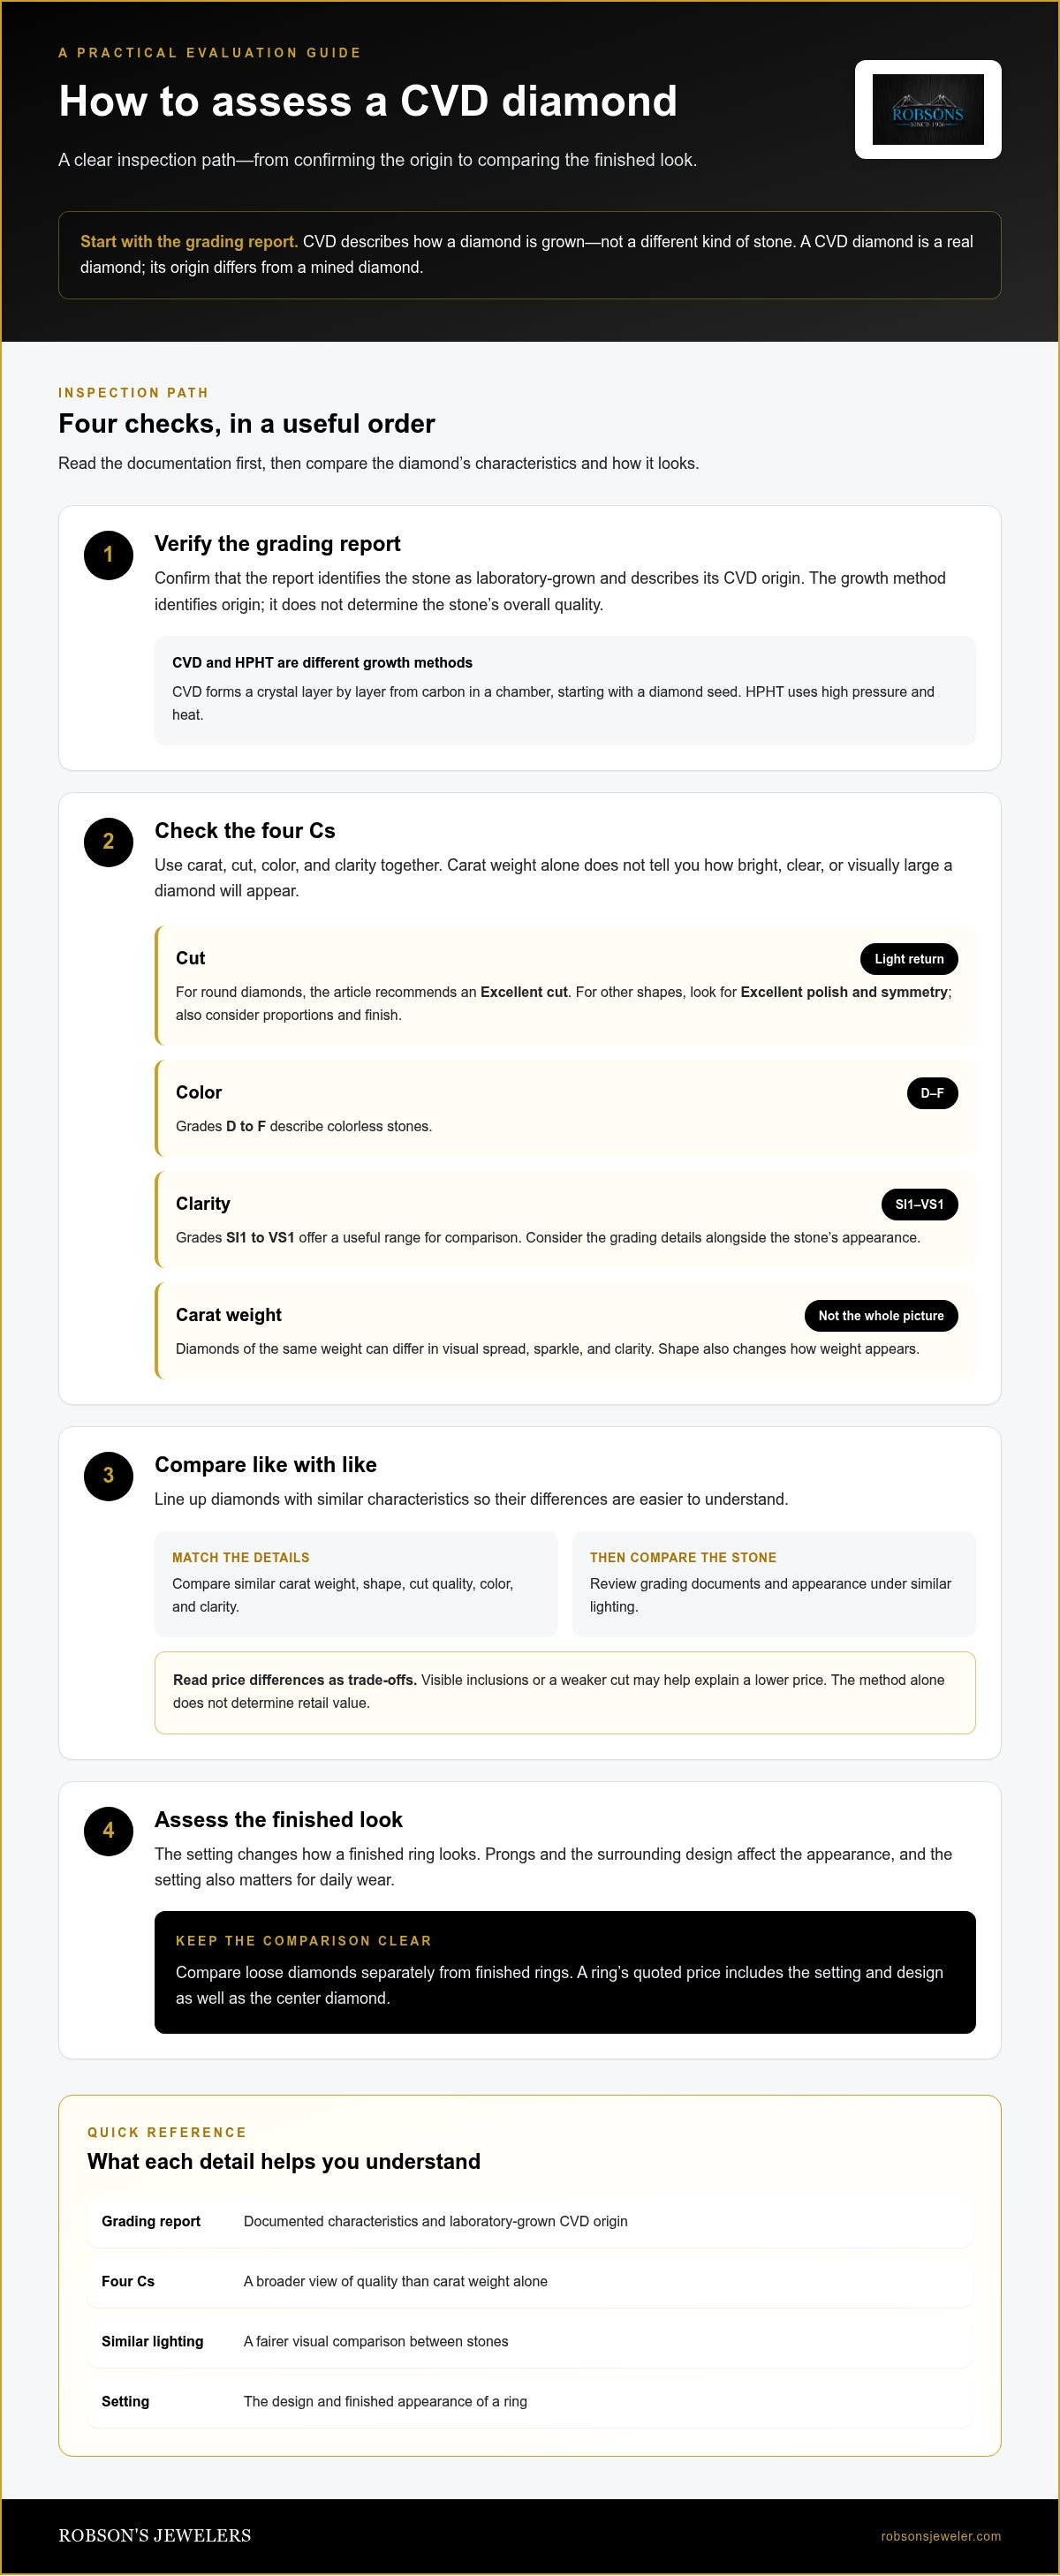Image resolution: width=1060 pixels, height=2576 pixels.
Task: Click the Robson's Jewelers footer name
Action: tap(155, 2535)
